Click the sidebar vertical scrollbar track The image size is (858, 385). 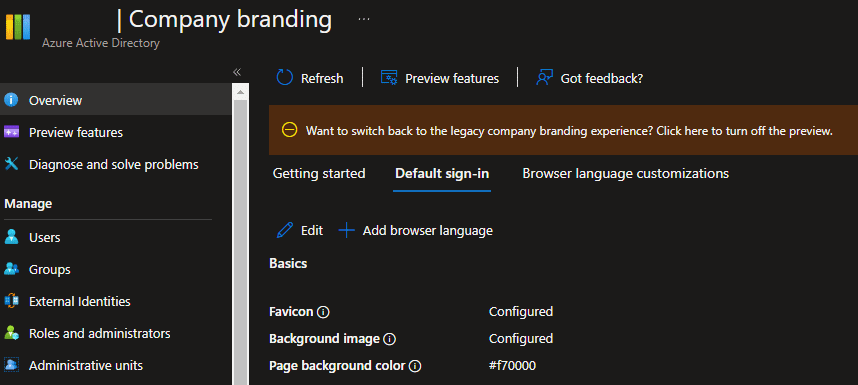(240, 241)
